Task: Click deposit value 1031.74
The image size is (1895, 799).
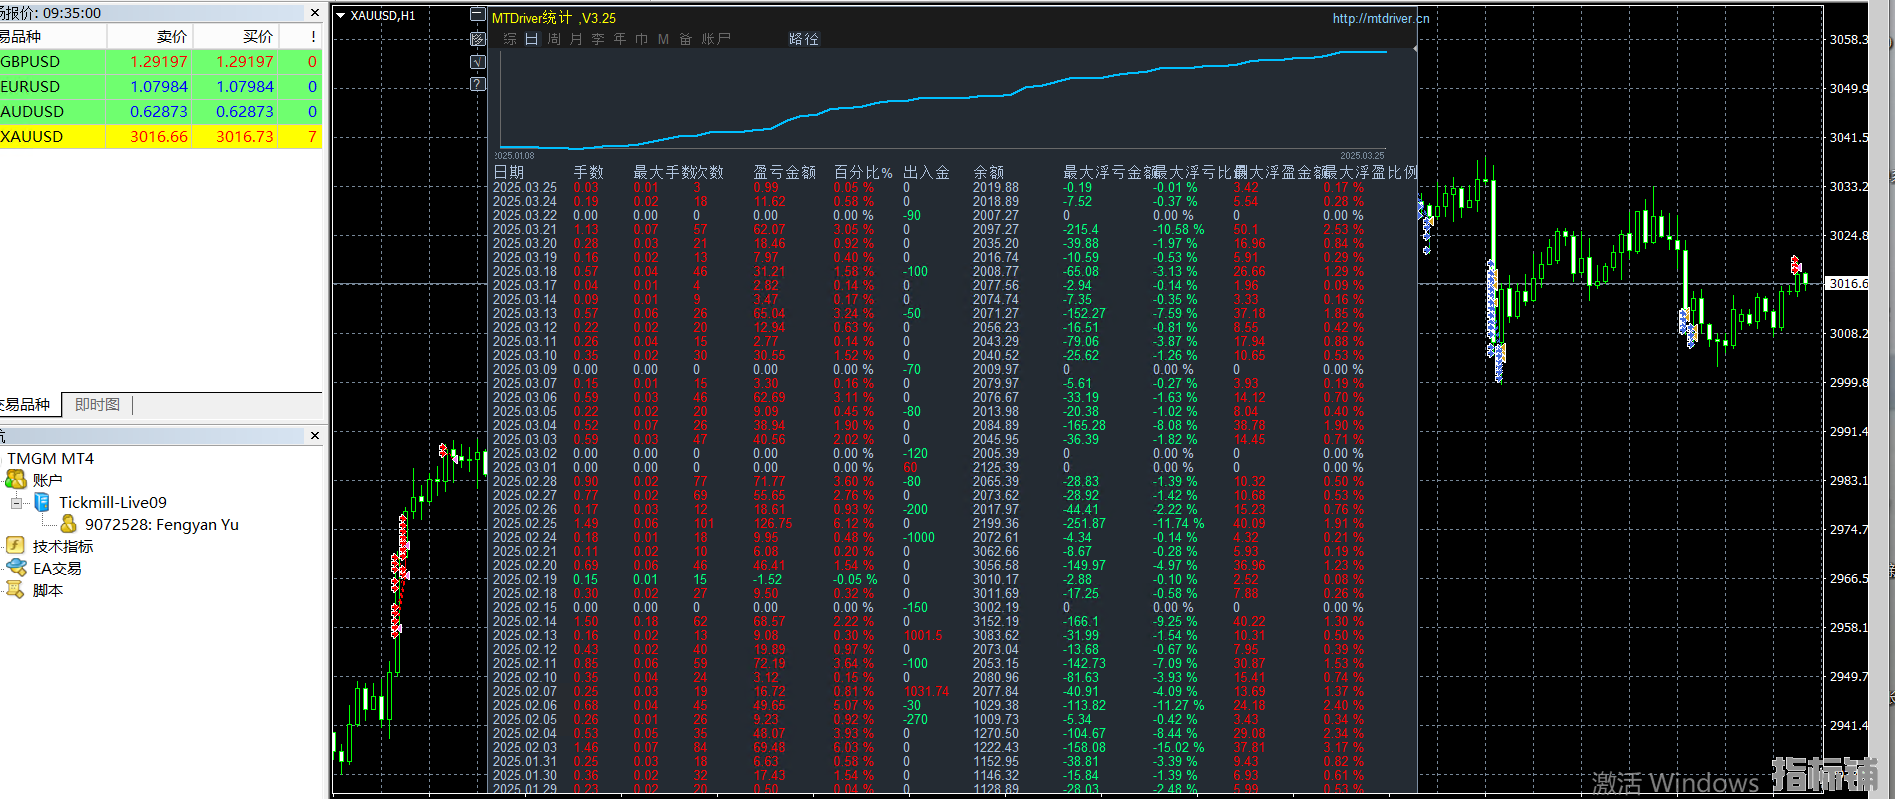Action: [927, 691]
